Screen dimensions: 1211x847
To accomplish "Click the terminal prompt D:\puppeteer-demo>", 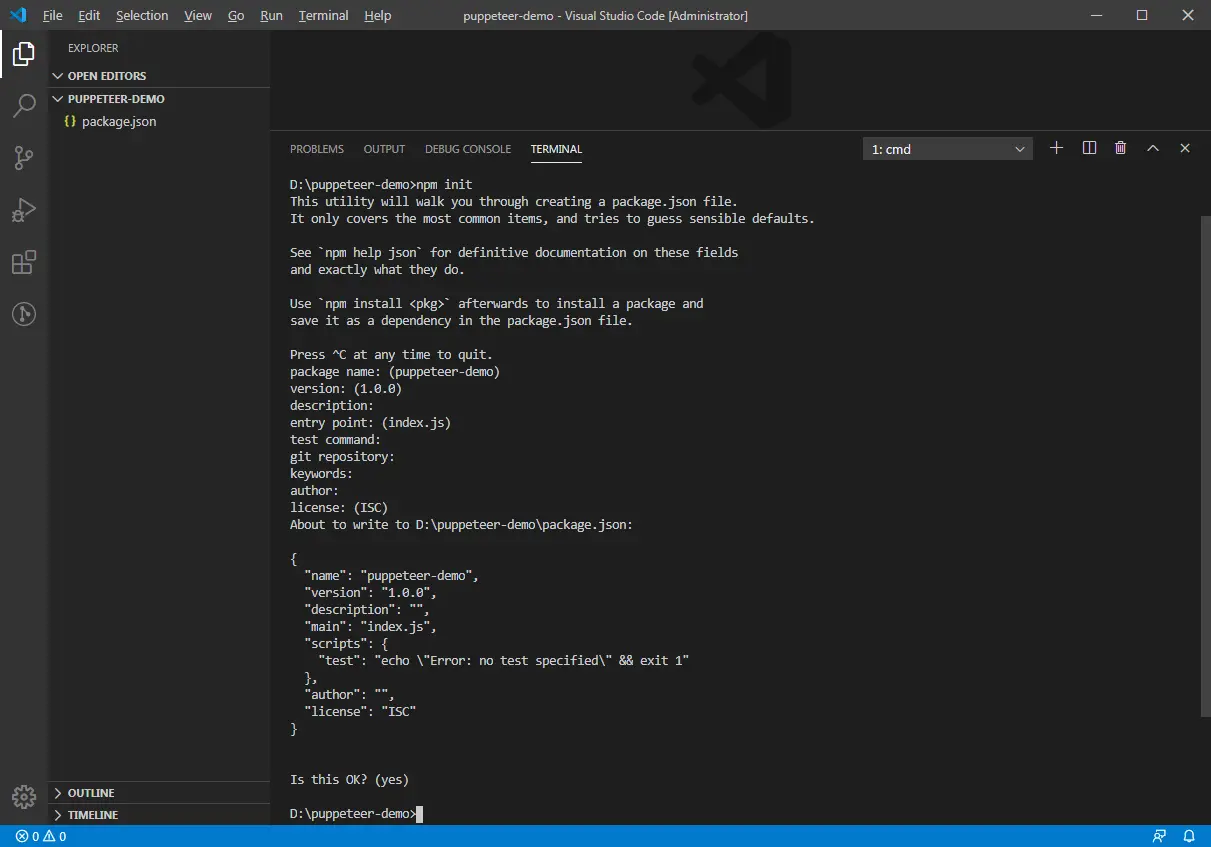I will tap(352, 813).
